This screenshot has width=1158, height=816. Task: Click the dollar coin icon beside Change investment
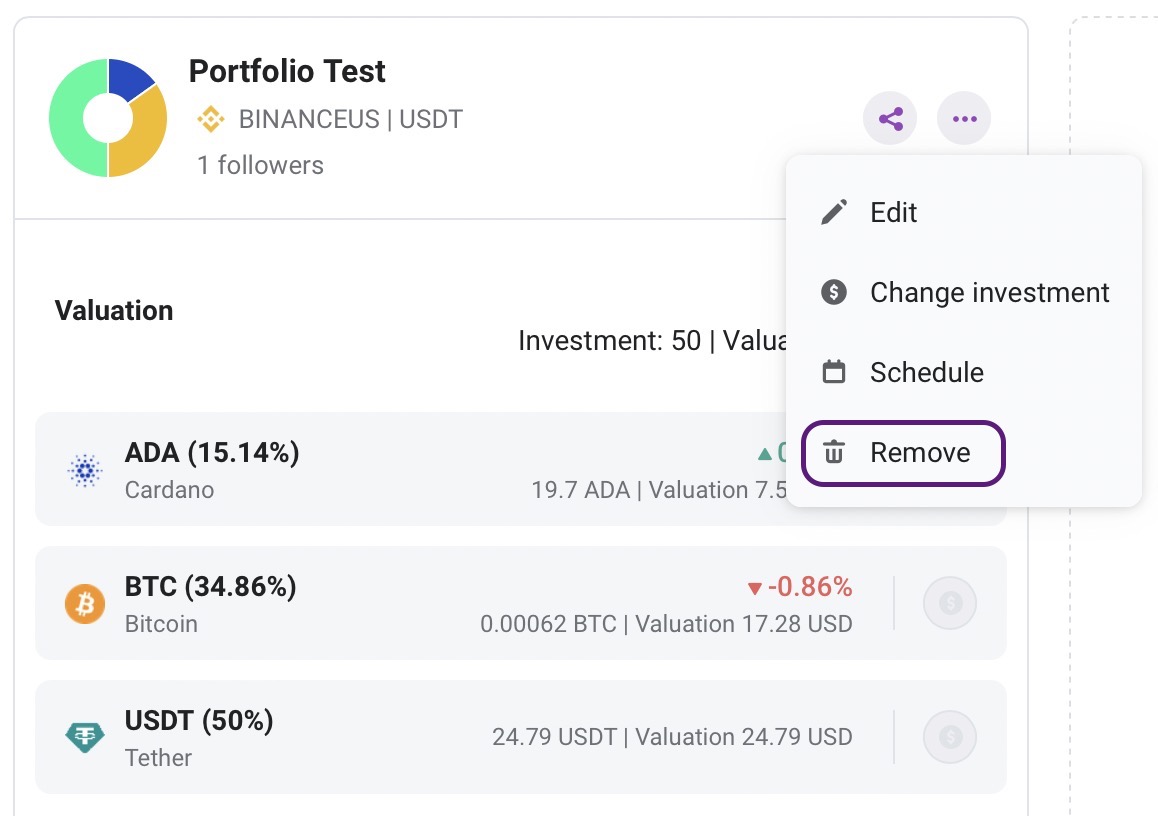tap(834, 292)
